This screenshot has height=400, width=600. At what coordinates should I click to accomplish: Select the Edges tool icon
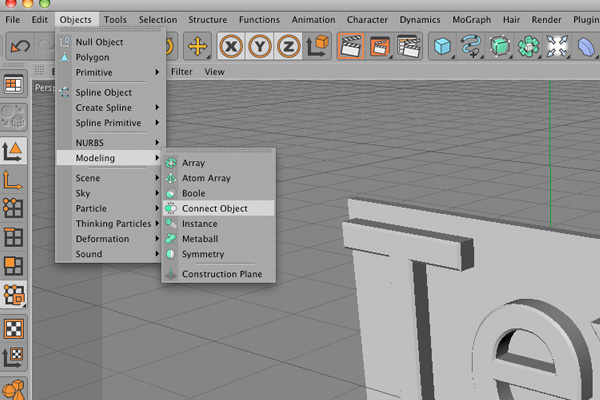click(x=13, y=237)
